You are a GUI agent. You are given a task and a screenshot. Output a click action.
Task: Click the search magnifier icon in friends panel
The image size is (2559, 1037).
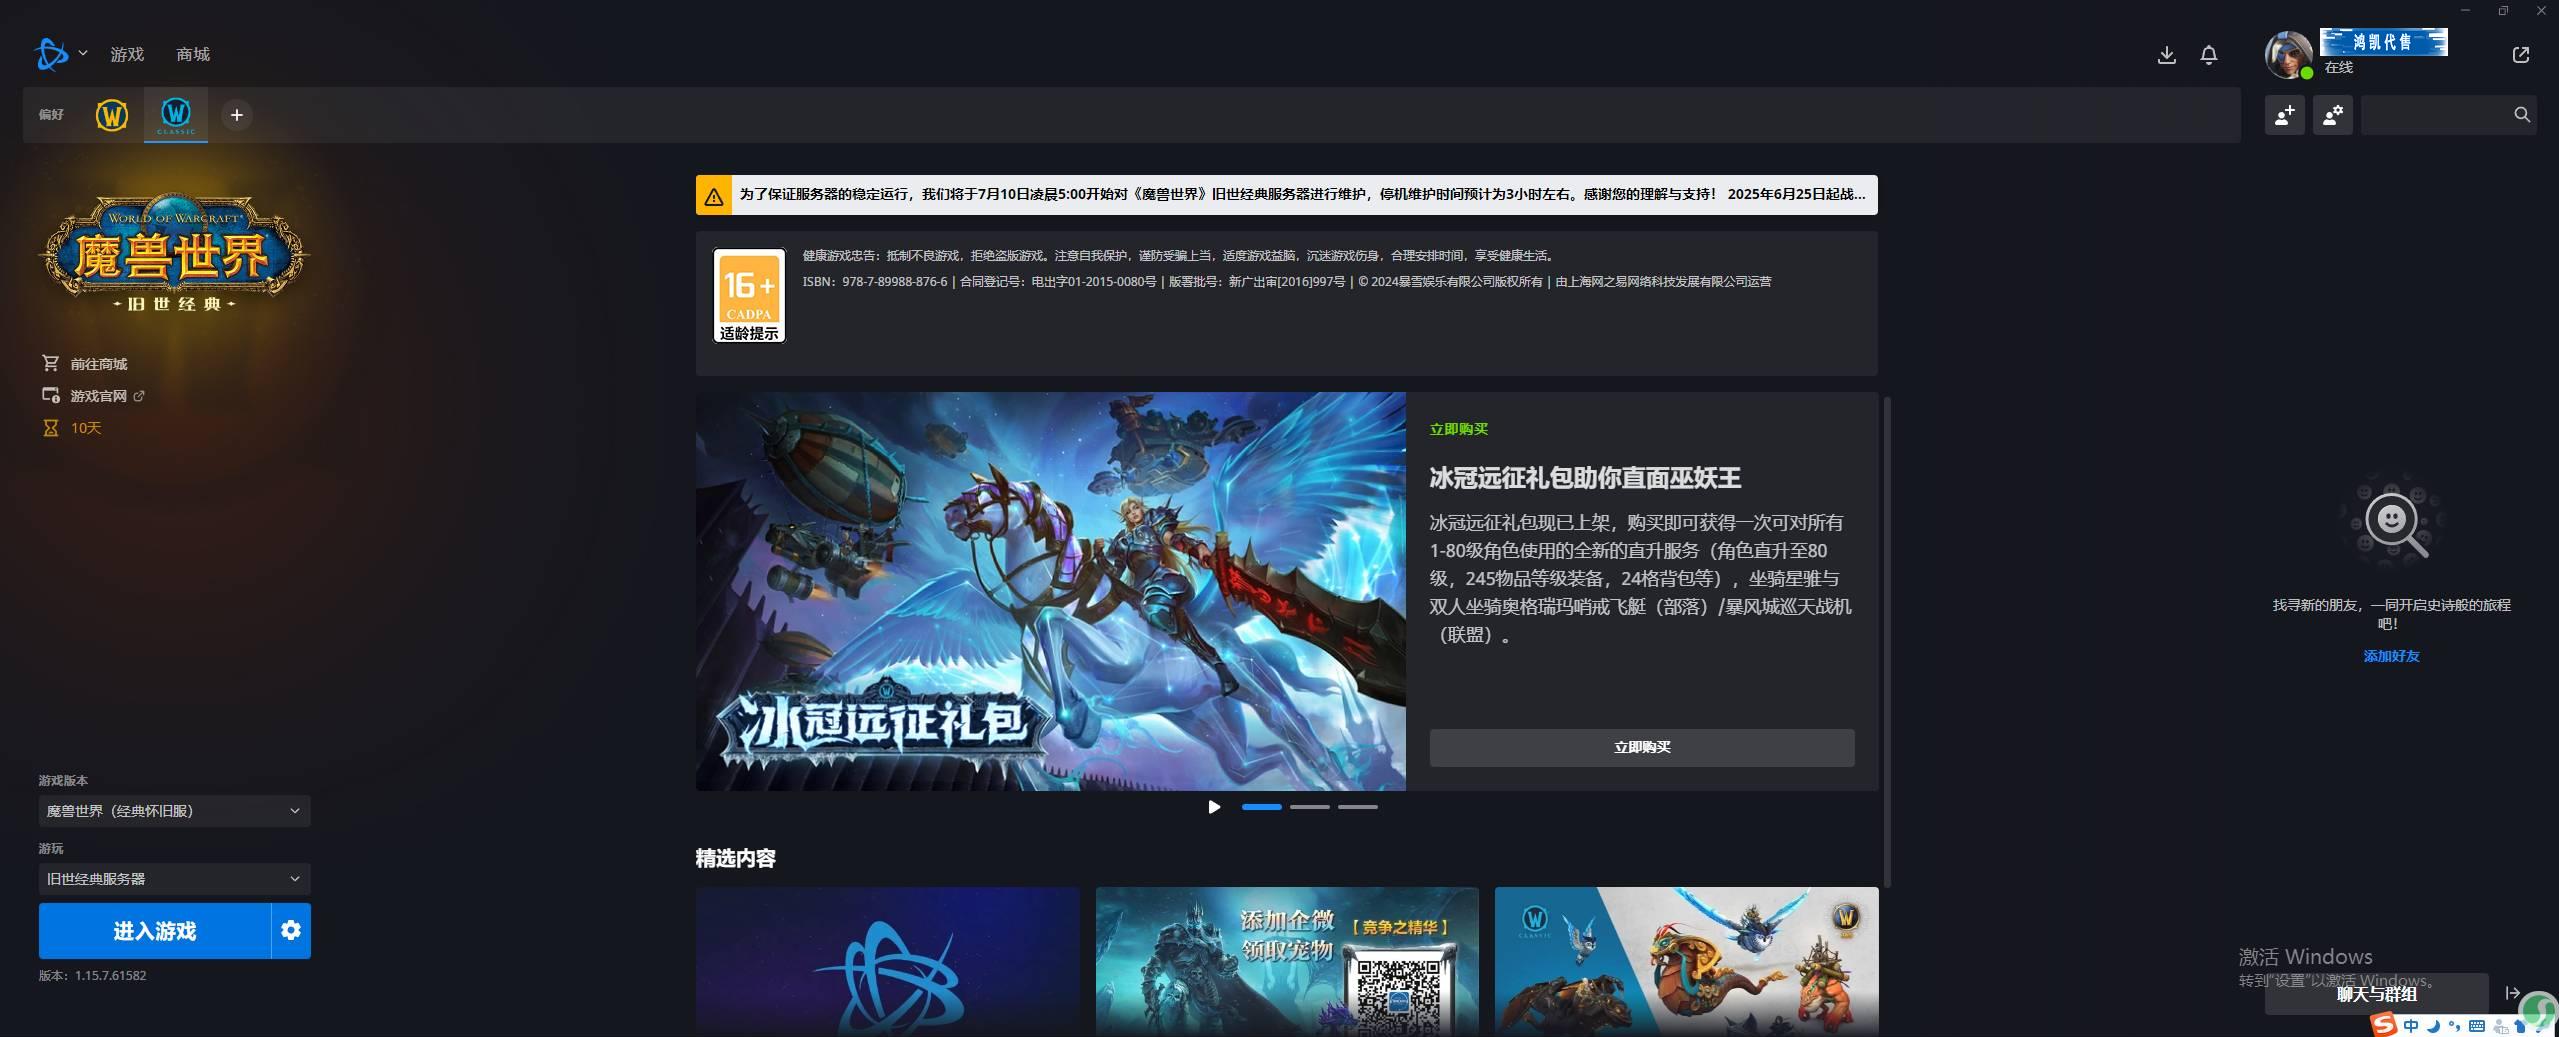(x=2522, y=115)
